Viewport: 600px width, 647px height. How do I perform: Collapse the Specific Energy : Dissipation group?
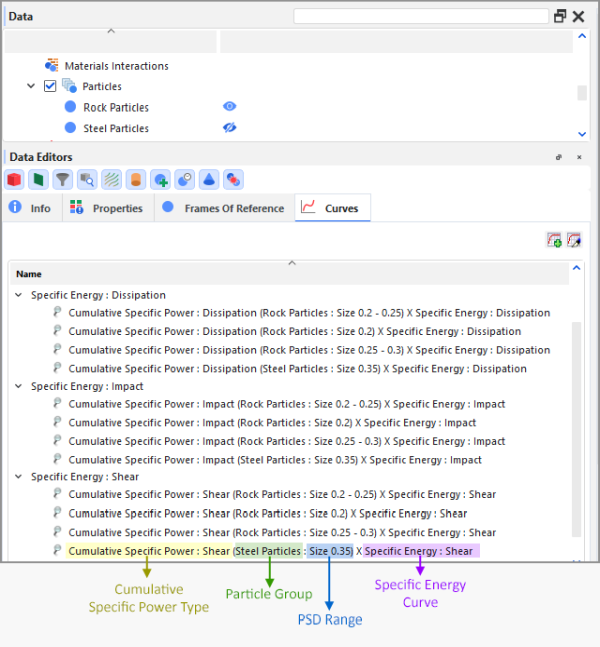tap(18, 296)
